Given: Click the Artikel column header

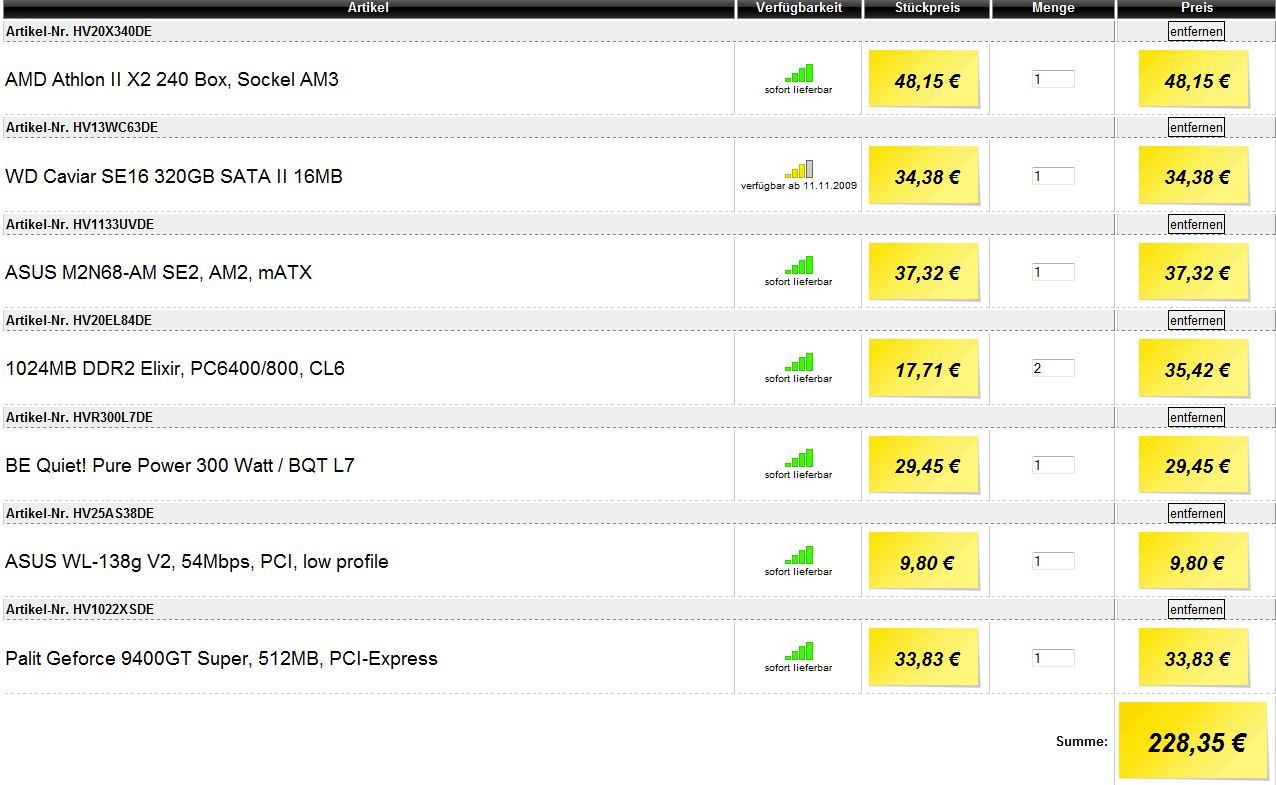Looking at the screenshot, I should [x=368, y=8].
